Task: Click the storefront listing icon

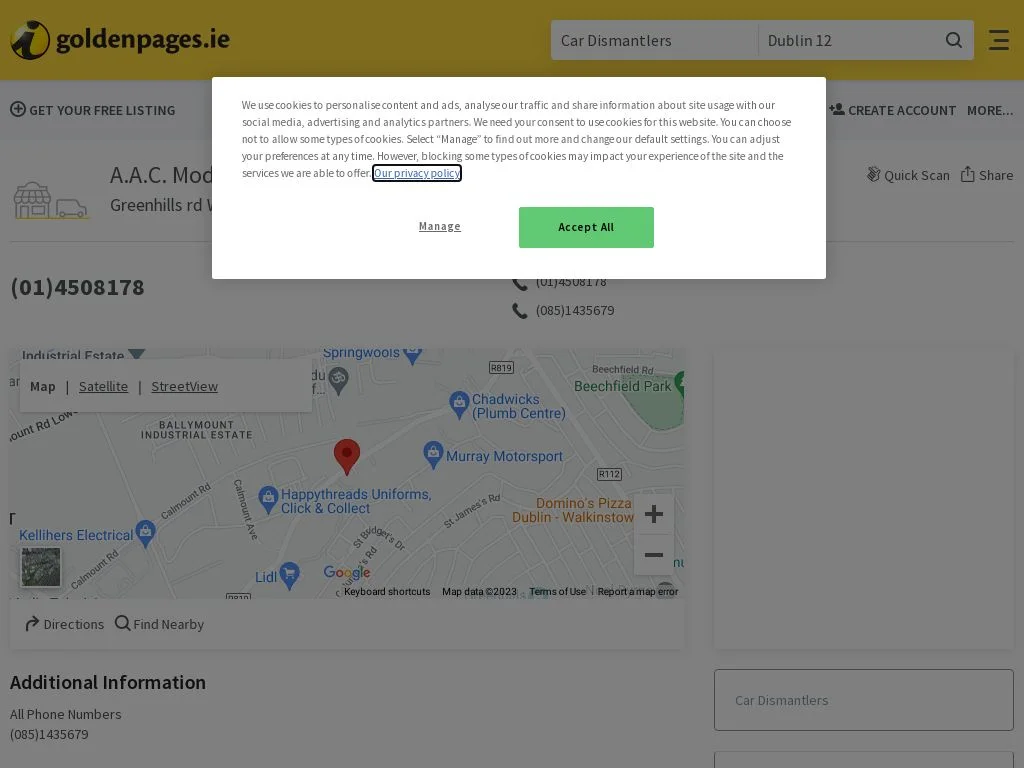Action: (x=50, y=200)
